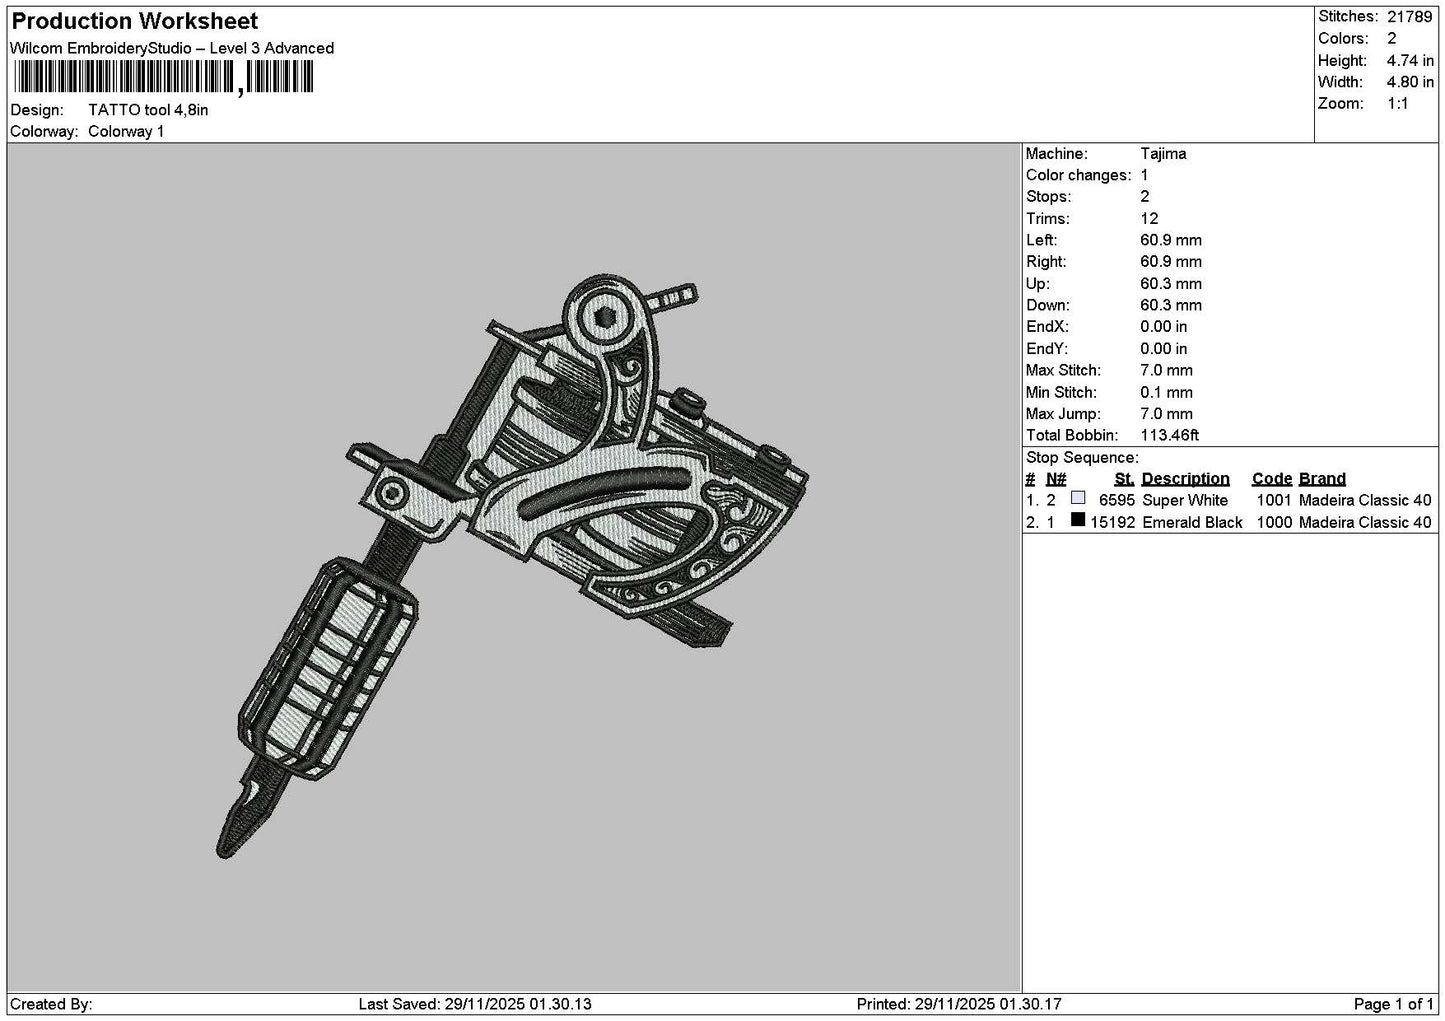Click the Emerald Black color swatch

tap(1078, 520)
